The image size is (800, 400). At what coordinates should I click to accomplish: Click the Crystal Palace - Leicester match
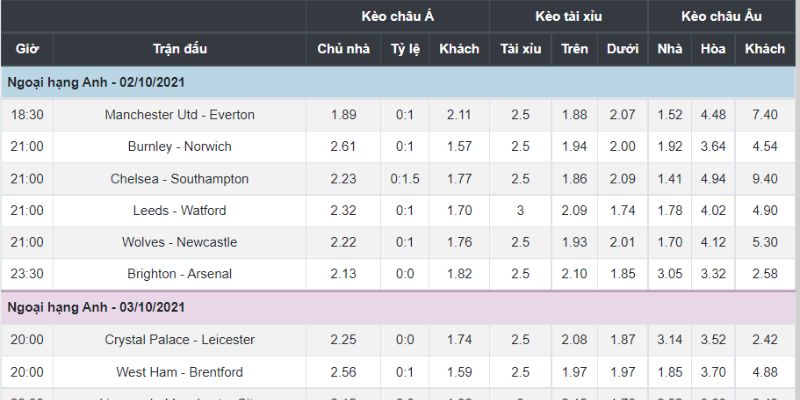180,340
